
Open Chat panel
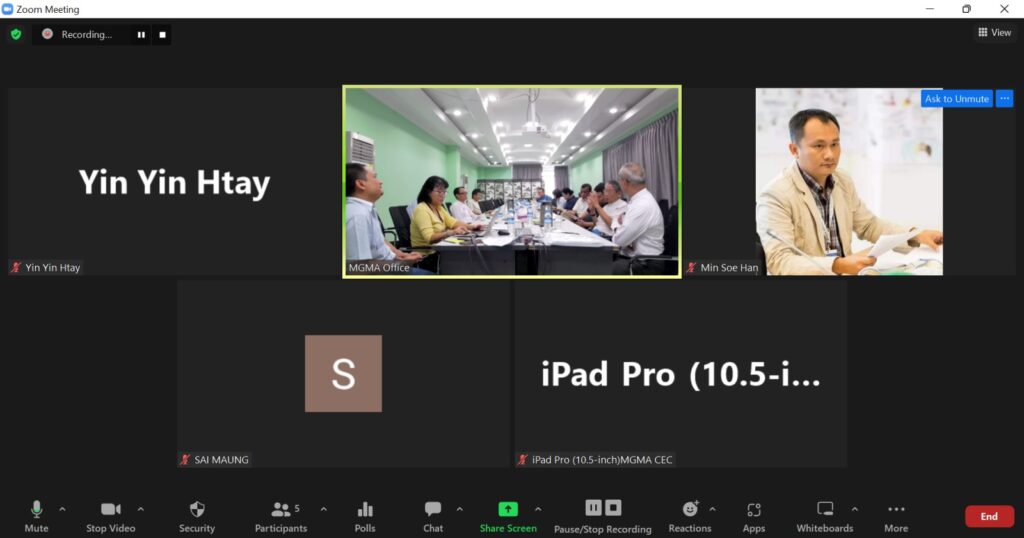(x=433, y=516)
